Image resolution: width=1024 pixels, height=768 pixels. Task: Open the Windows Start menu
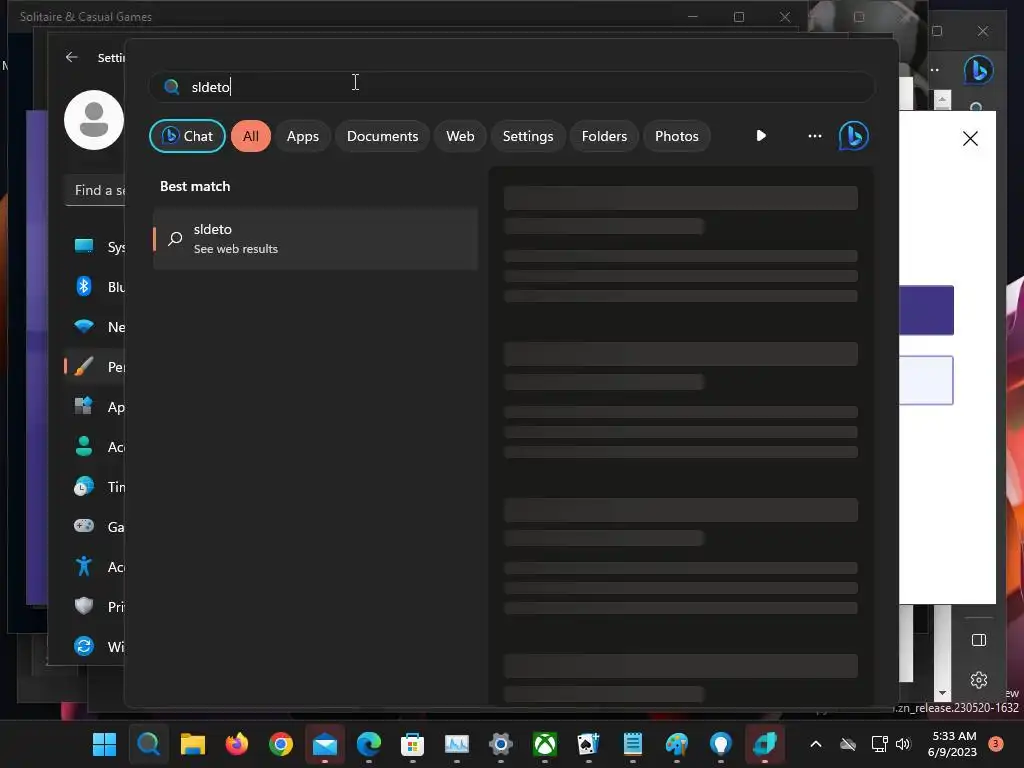pos(104,744)
